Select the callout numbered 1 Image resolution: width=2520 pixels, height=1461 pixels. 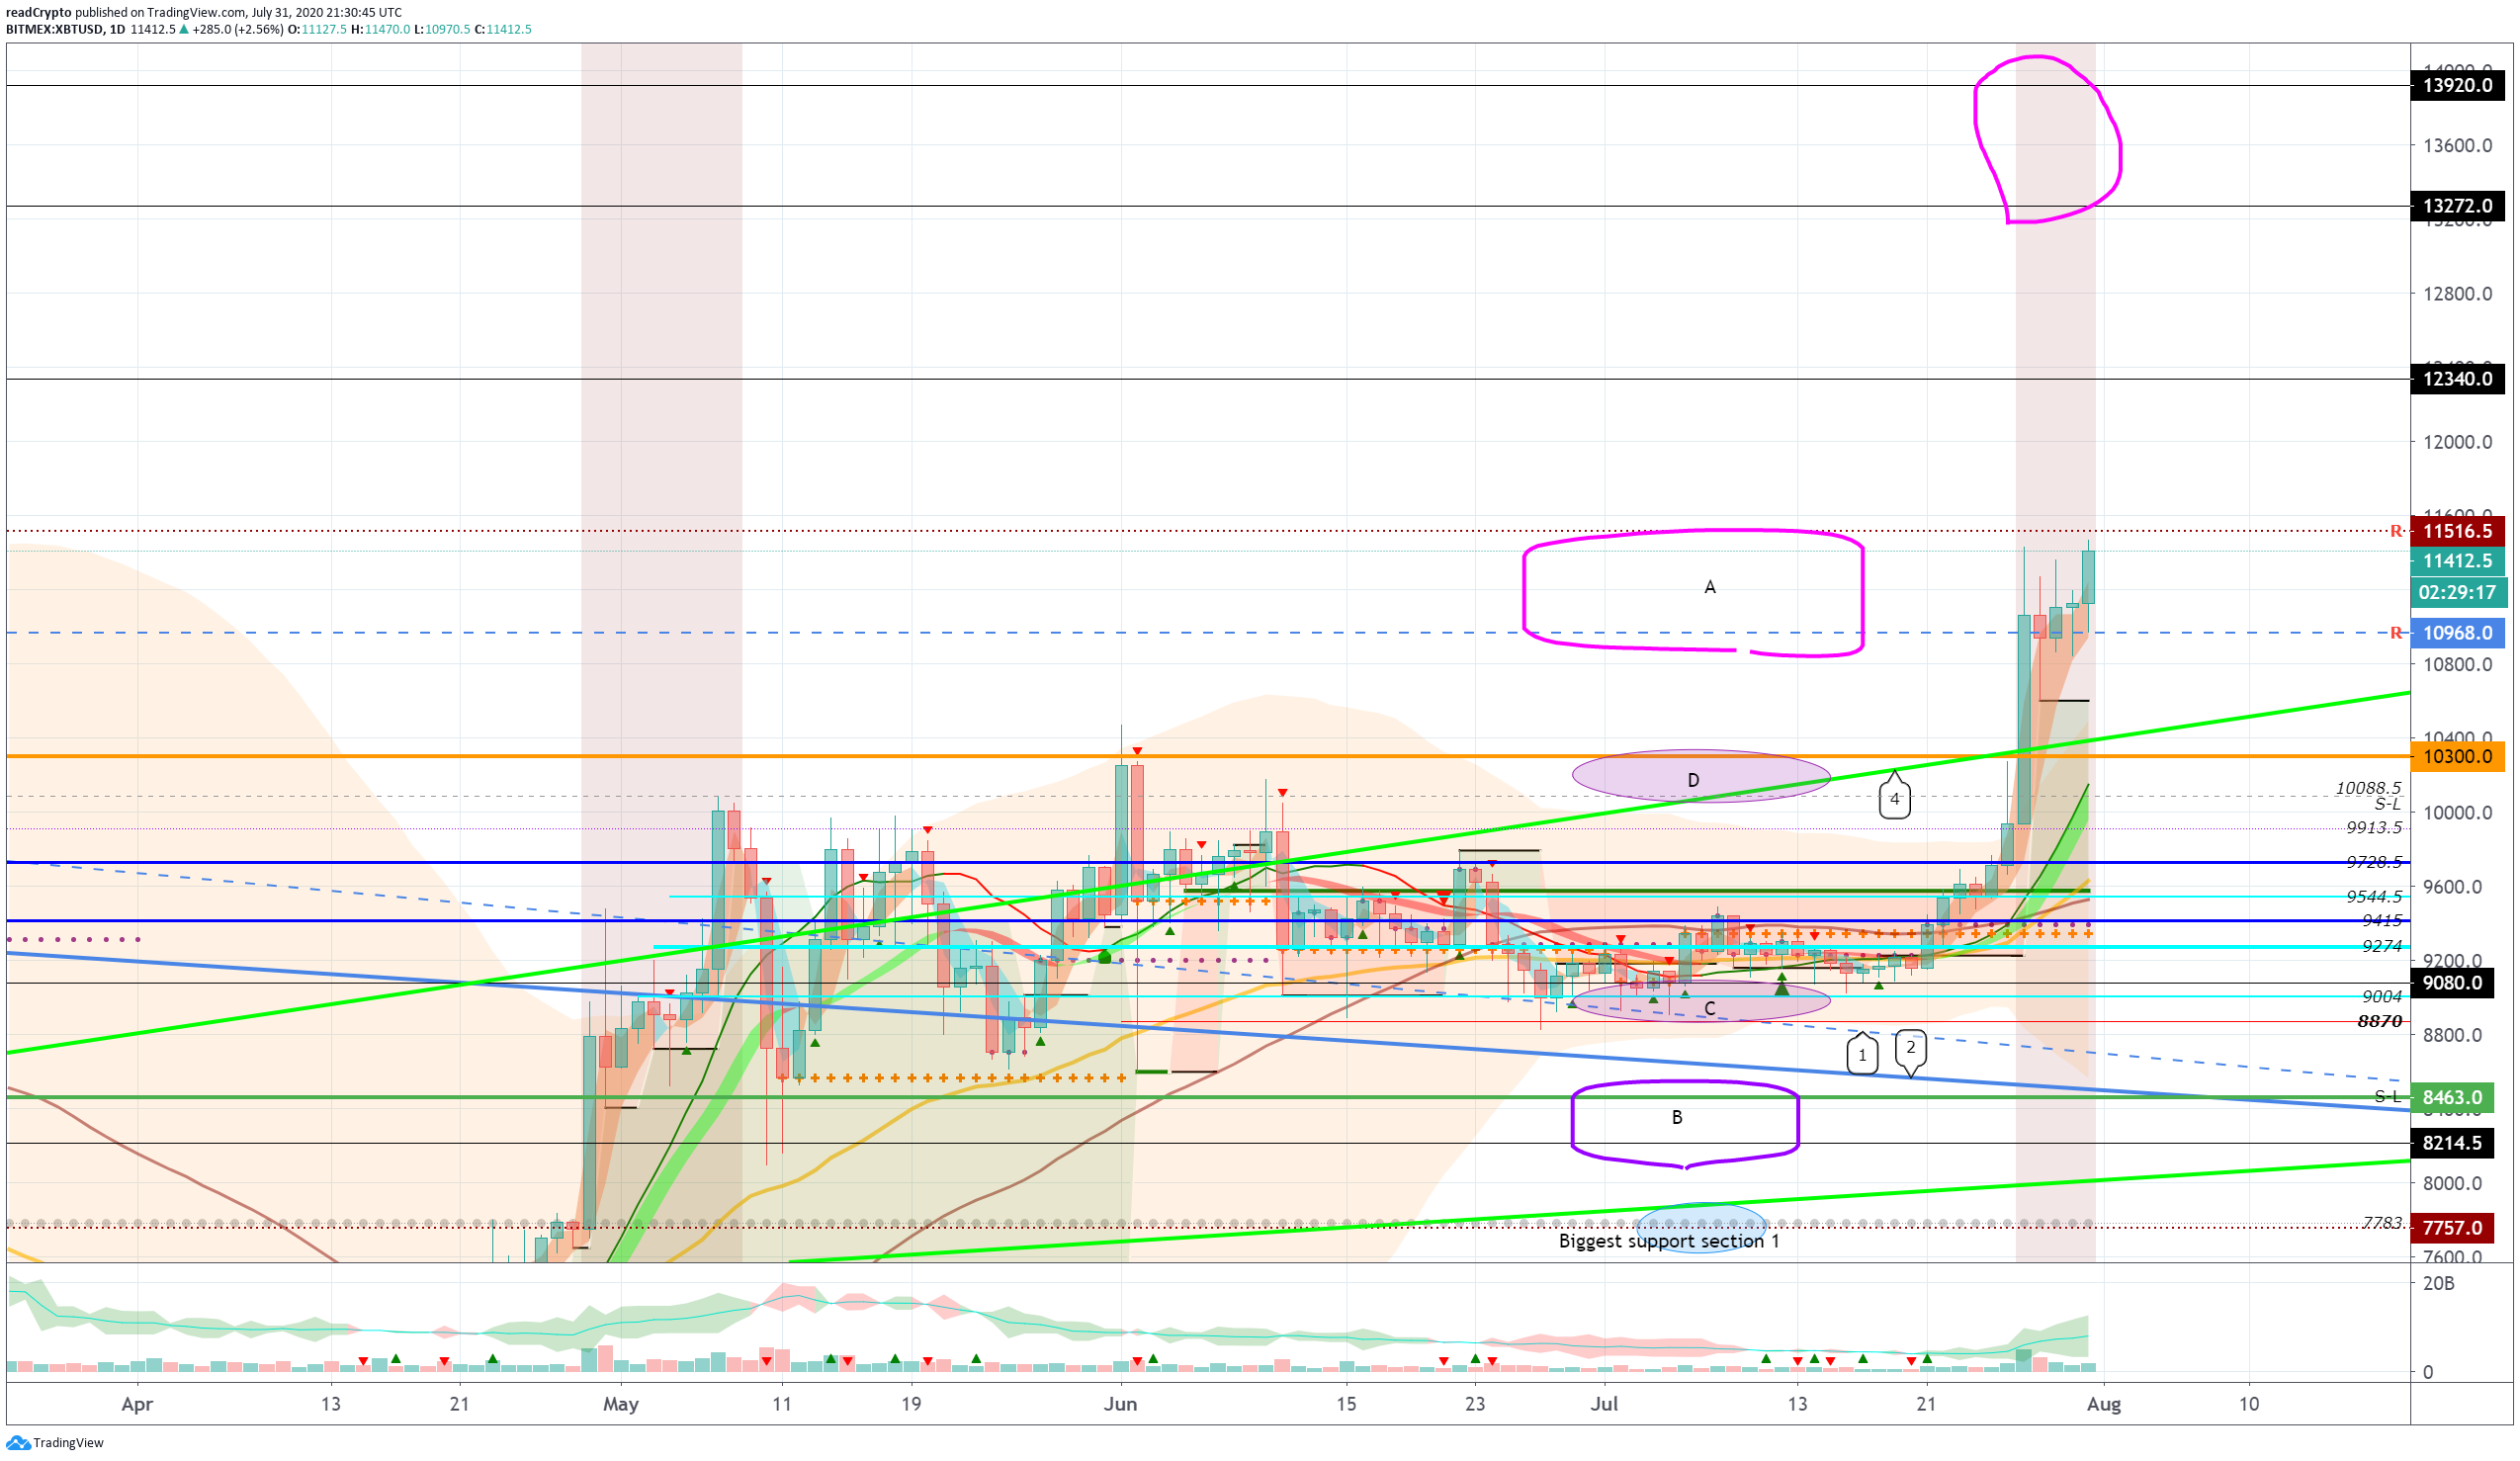1862,1054
